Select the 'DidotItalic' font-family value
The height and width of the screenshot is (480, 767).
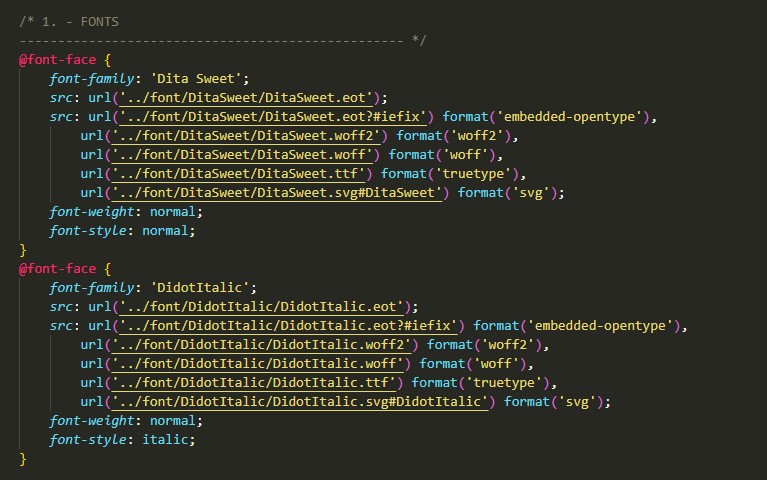coord(200,288)
